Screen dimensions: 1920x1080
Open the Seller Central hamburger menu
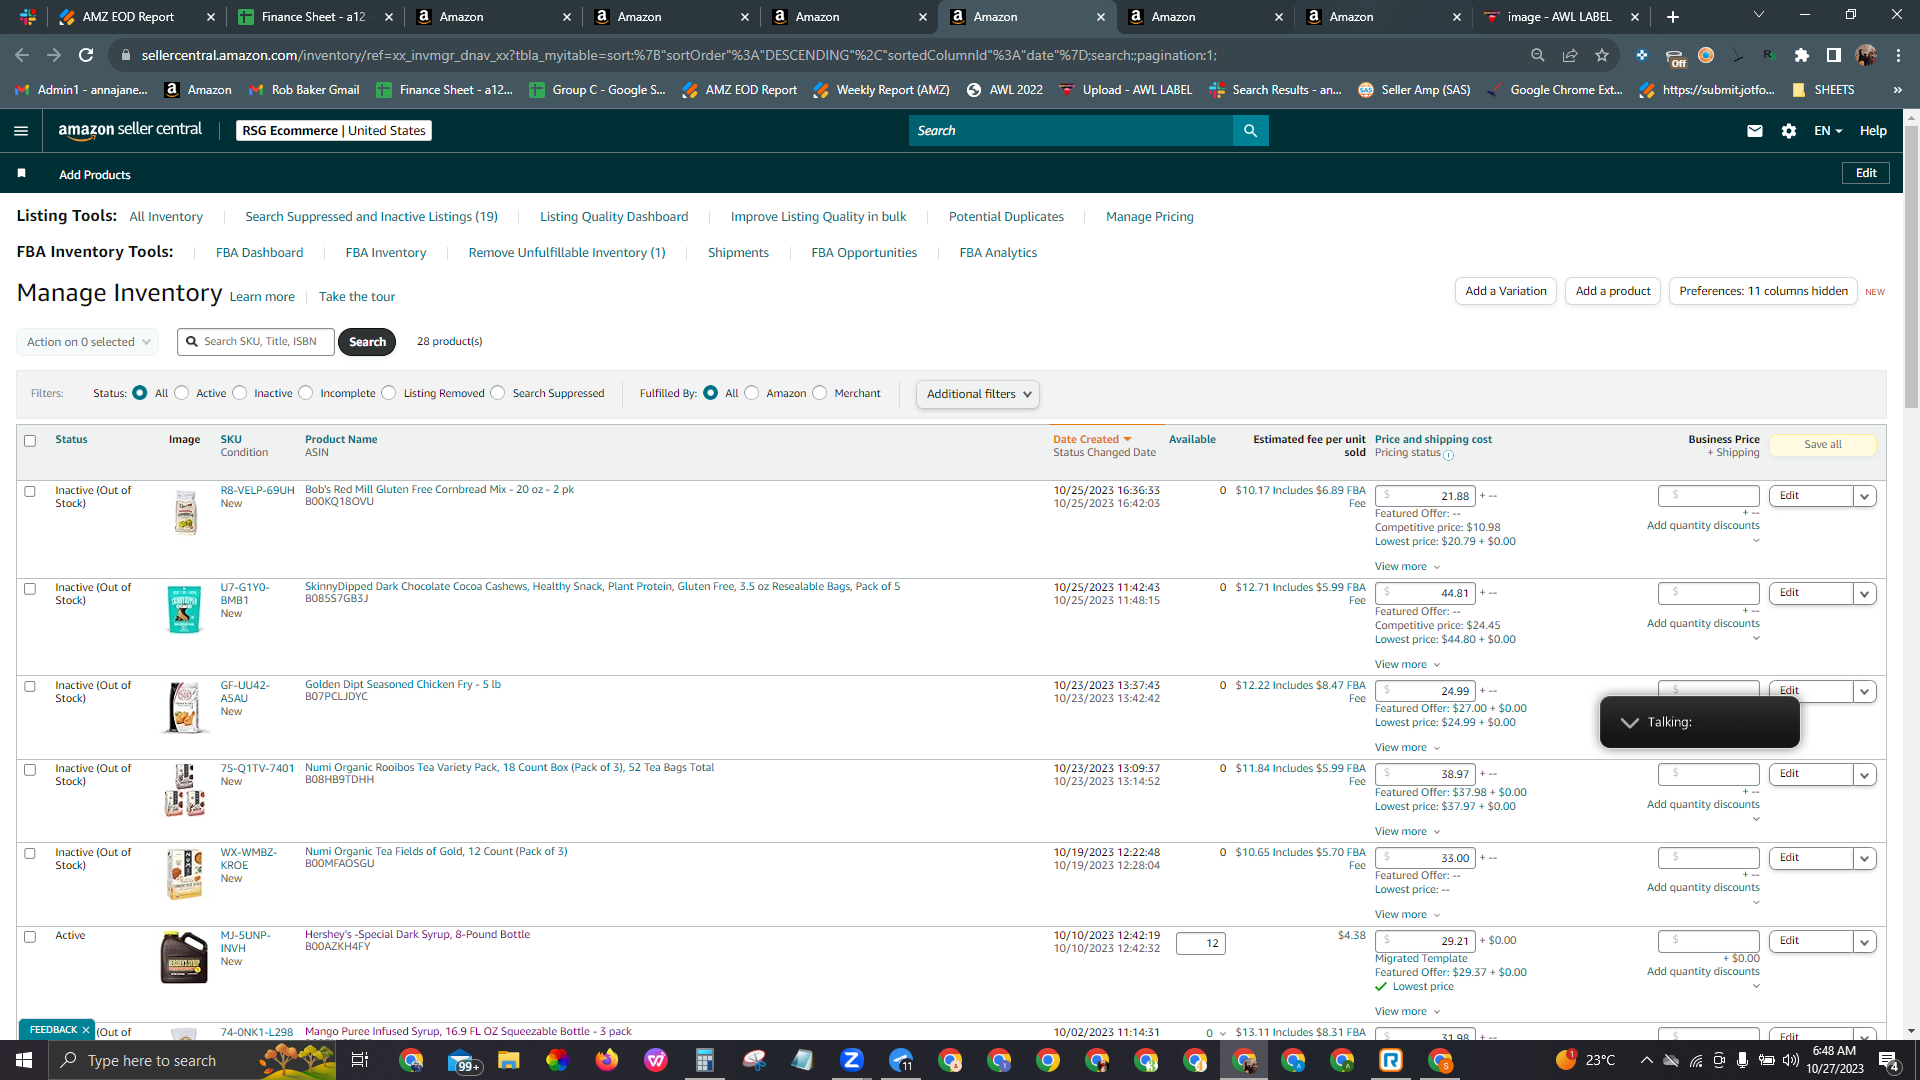[21, 131]
